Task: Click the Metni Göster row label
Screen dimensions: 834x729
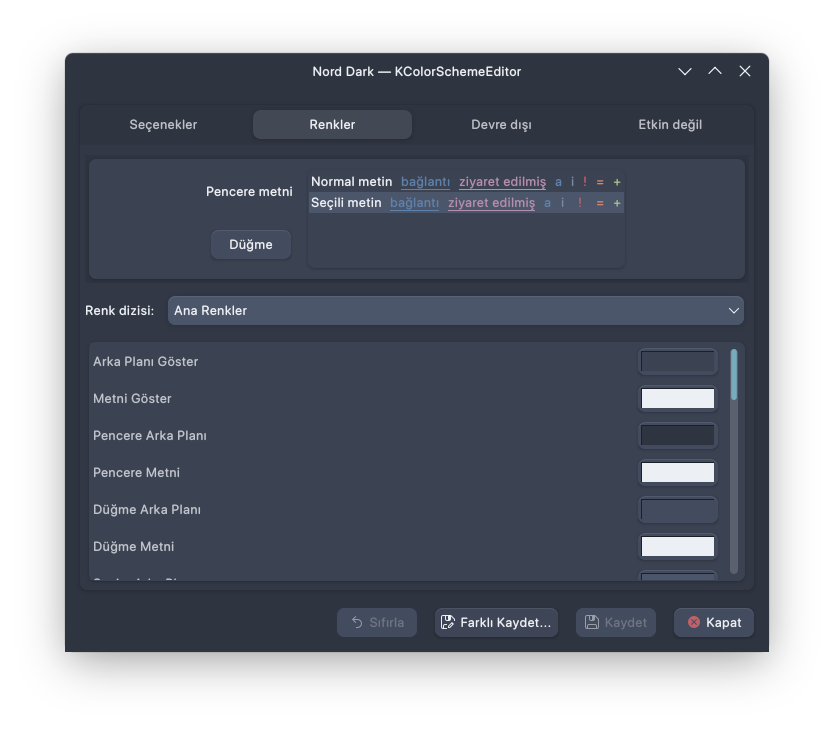Action: tap(132, 399)
